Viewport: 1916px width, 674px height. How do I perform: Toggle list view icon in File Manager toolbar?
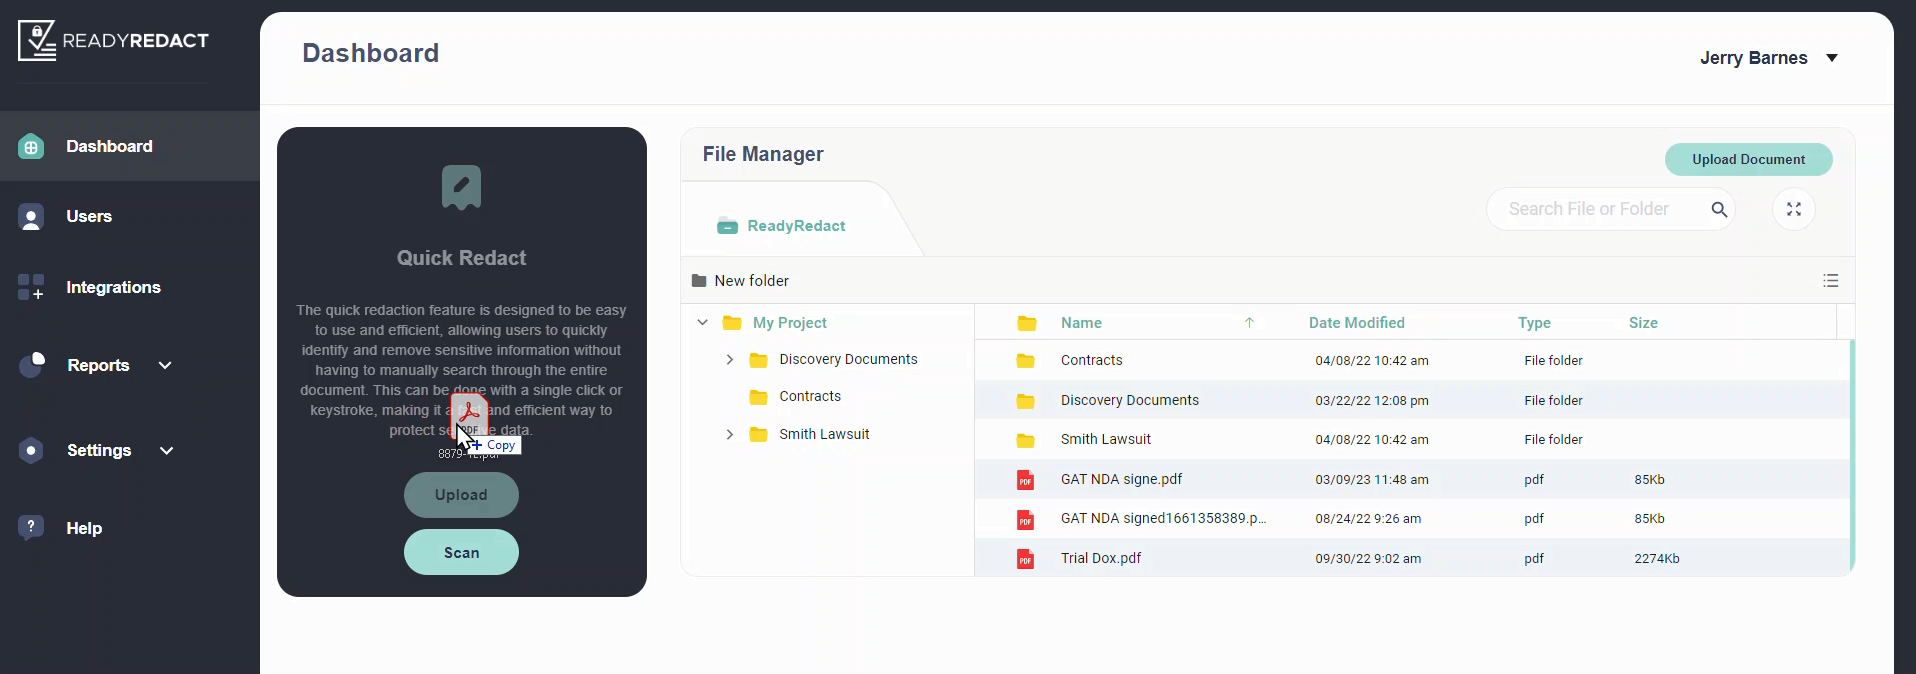pyautogui.click(x=1831, y=281)
